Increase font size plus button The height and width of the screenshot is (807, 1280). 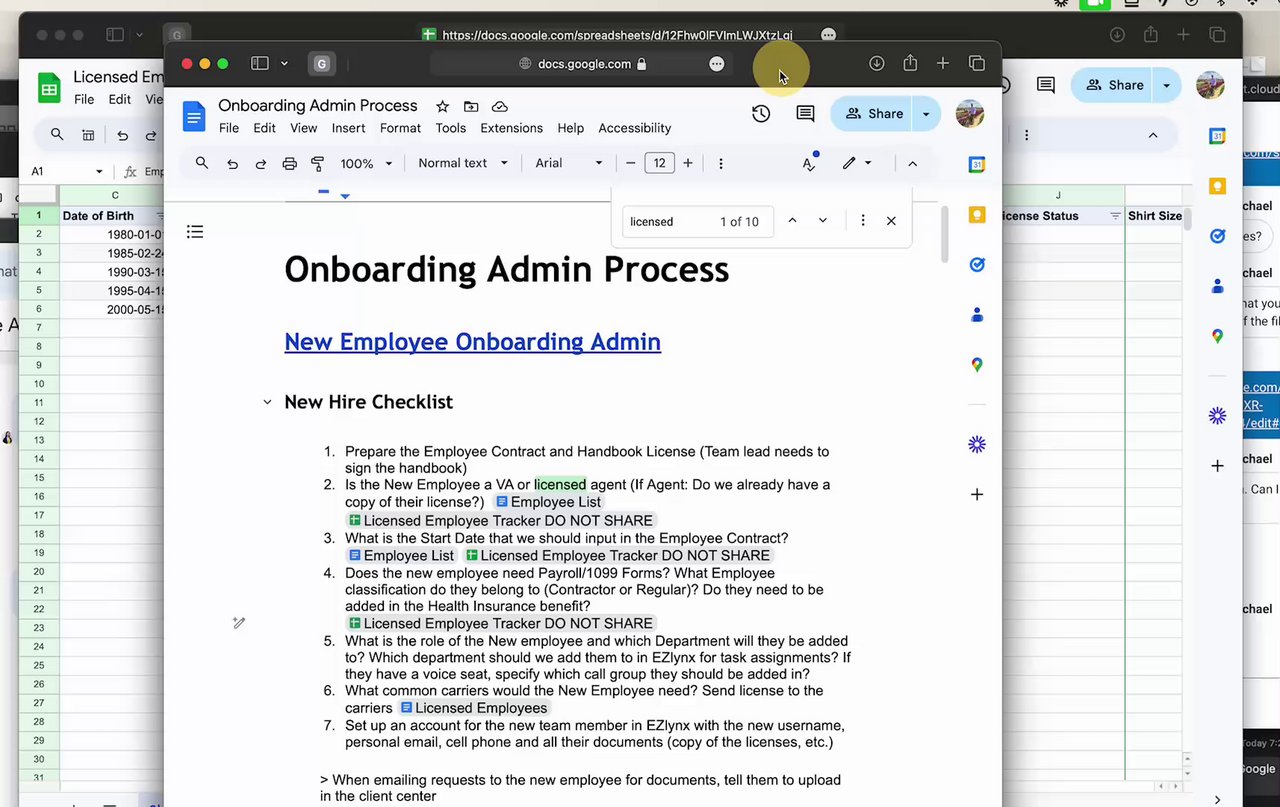tap(688, 163)
